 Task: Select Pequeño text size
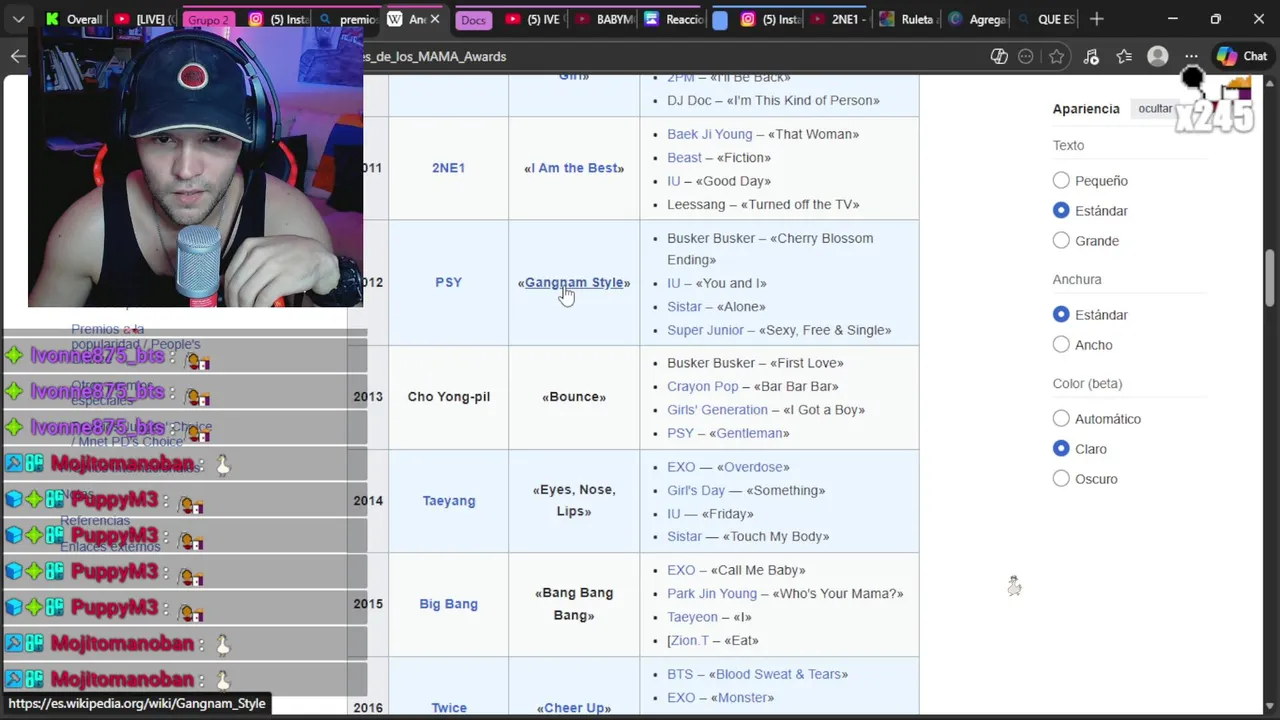[1061, 181]
